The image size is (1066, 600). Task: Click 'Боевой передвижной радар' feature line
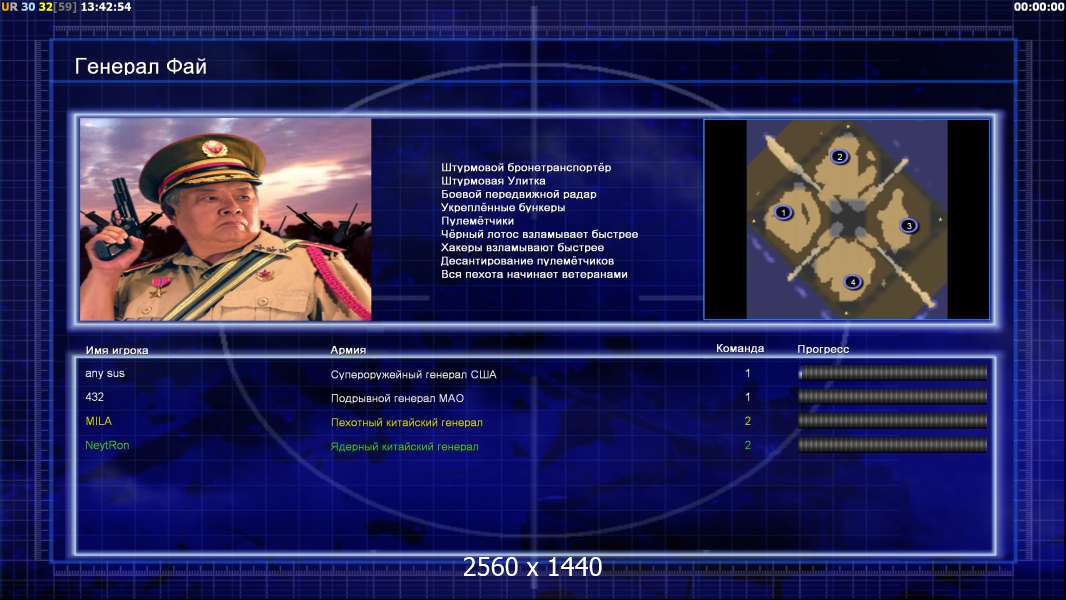coord(519,194)
